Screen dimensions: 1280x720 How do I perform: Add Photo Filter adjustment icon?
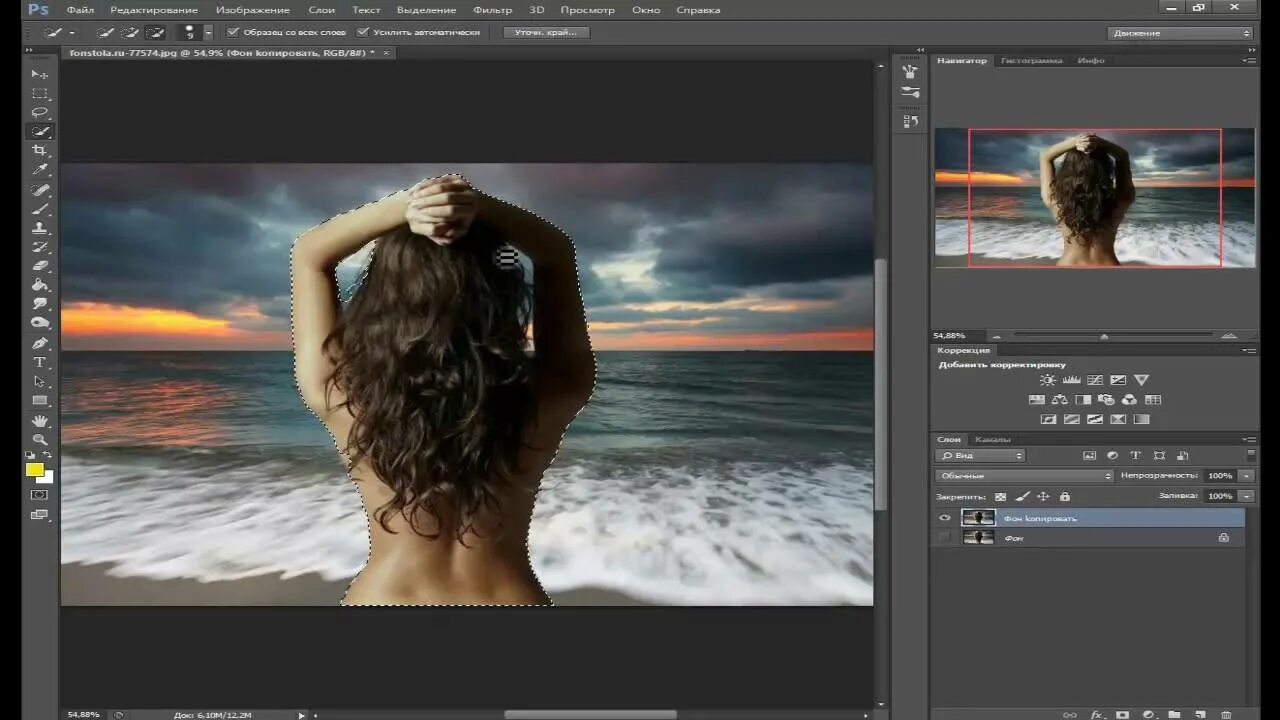[1106, 400]
